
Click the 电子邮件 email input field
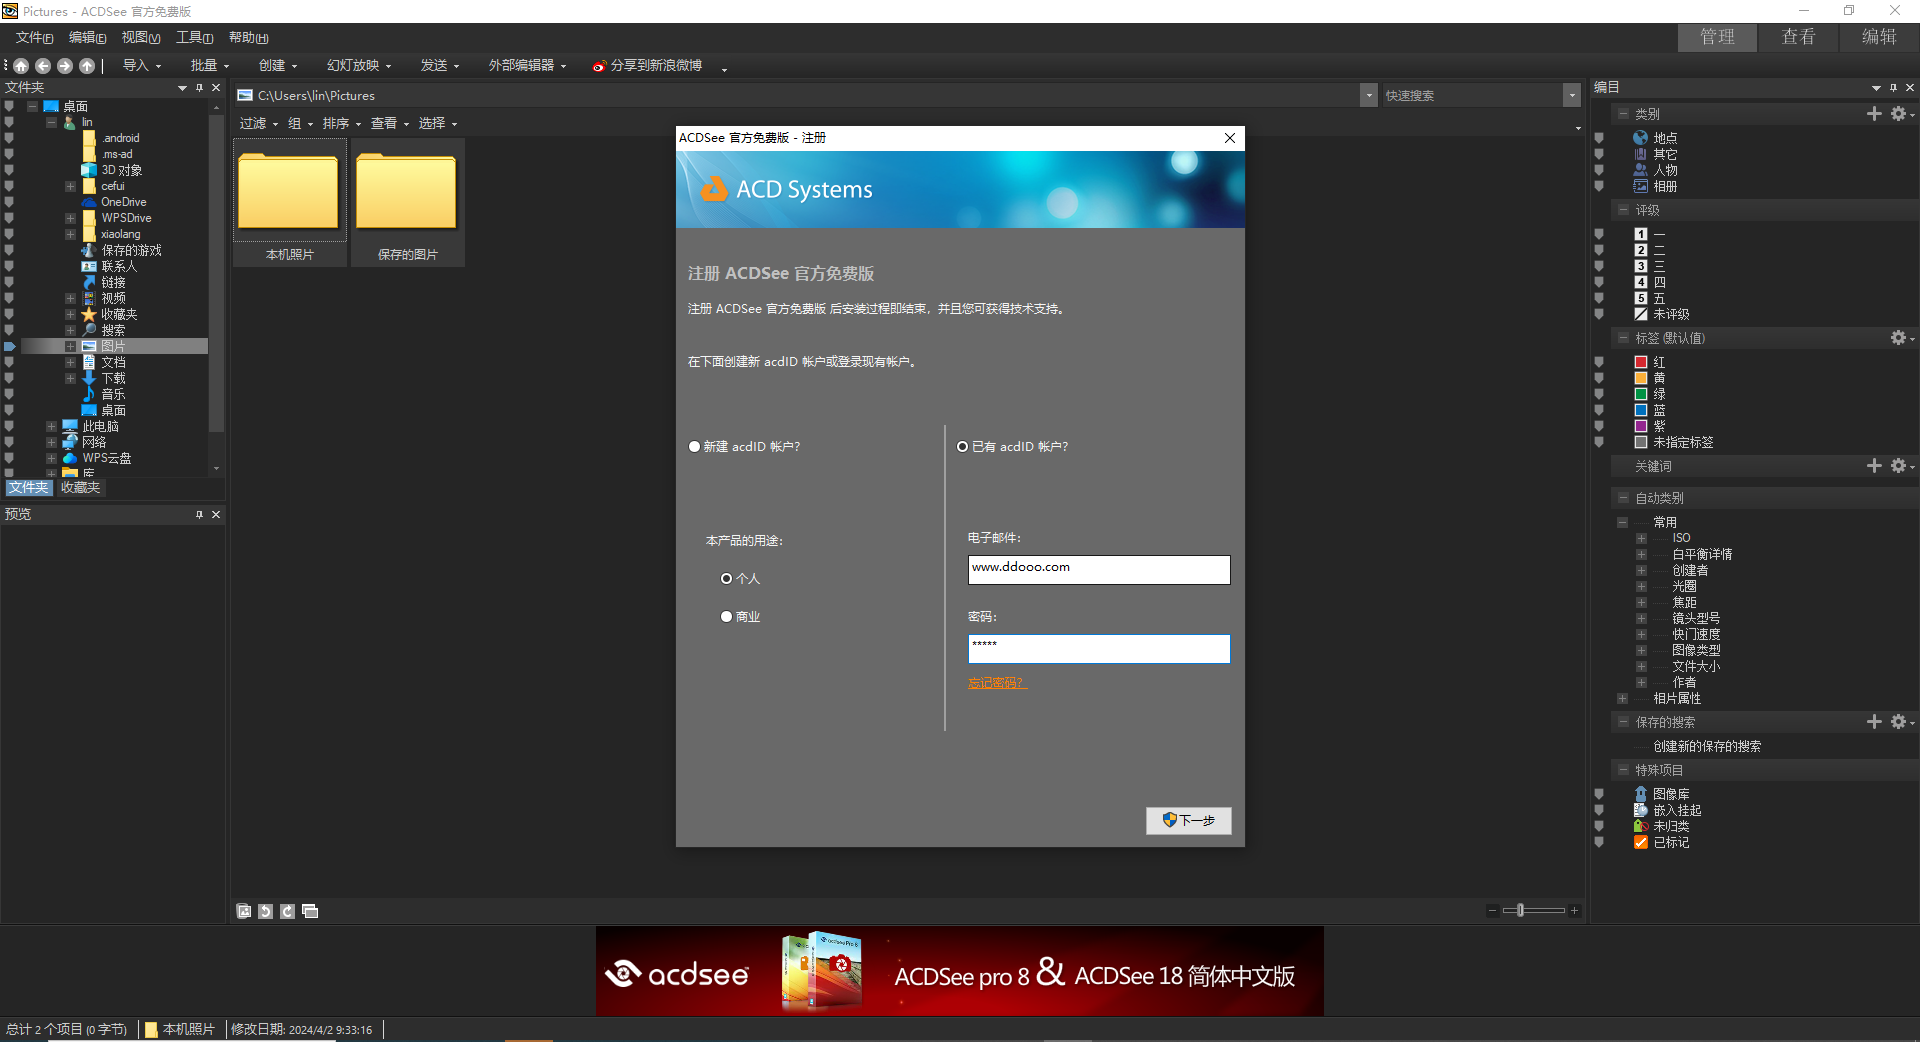1098,569
